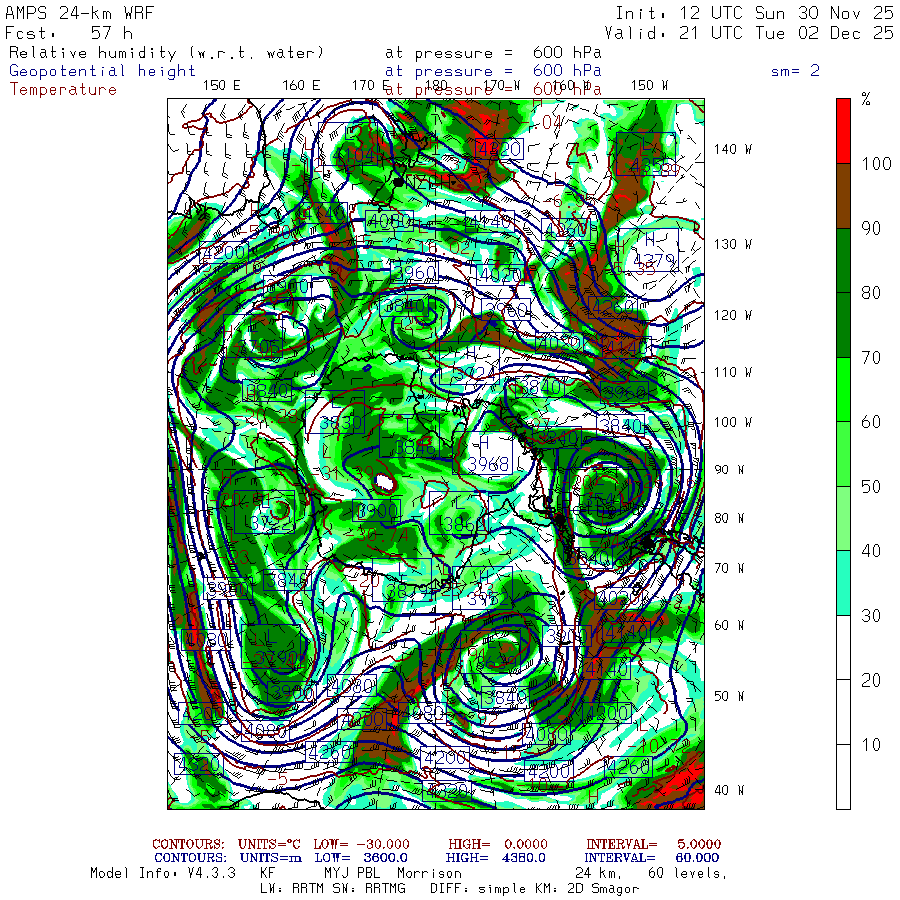Click the "sm= 2" smoothing label
900x900 pixels.
(795, 71)
